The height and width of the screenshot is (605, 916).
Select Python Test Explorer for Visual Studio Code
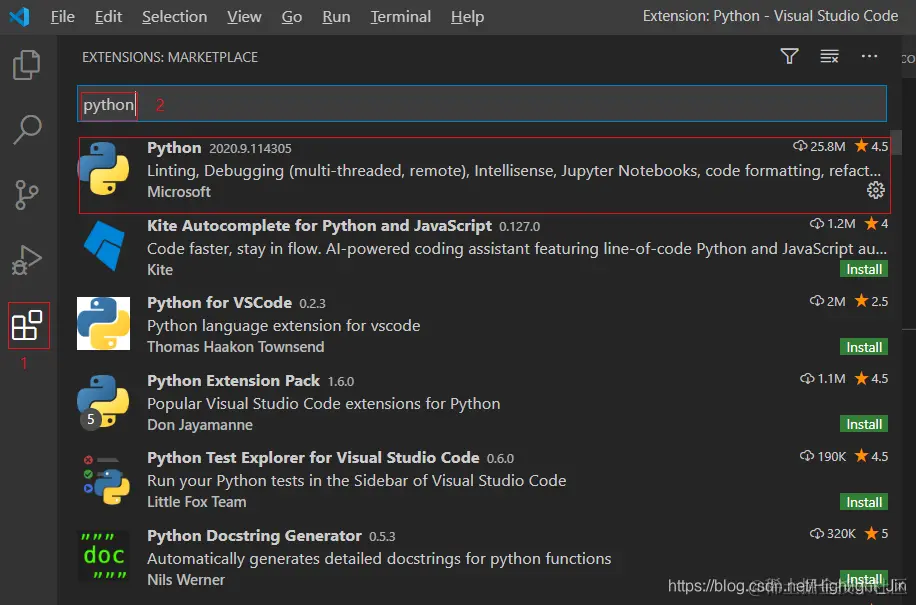tap(313, 457)
